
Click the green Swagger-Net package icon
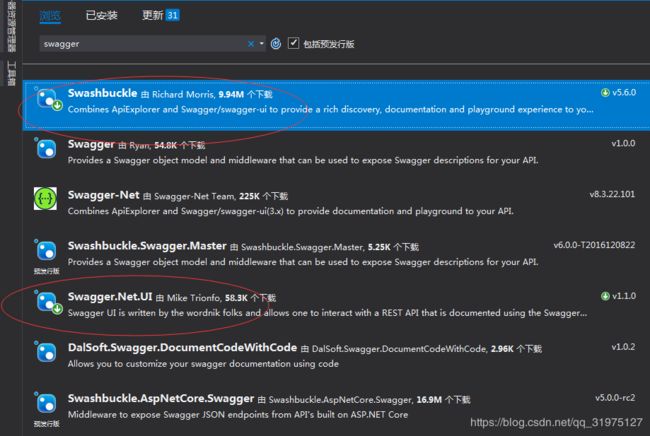tap(45, 199)
